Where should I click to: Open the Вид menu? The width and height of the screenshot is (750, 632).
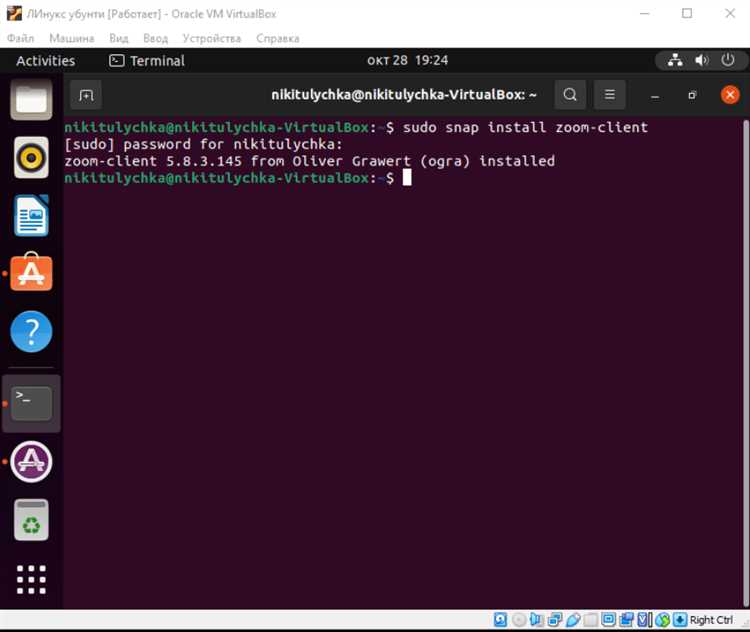(x=119, y=38)
